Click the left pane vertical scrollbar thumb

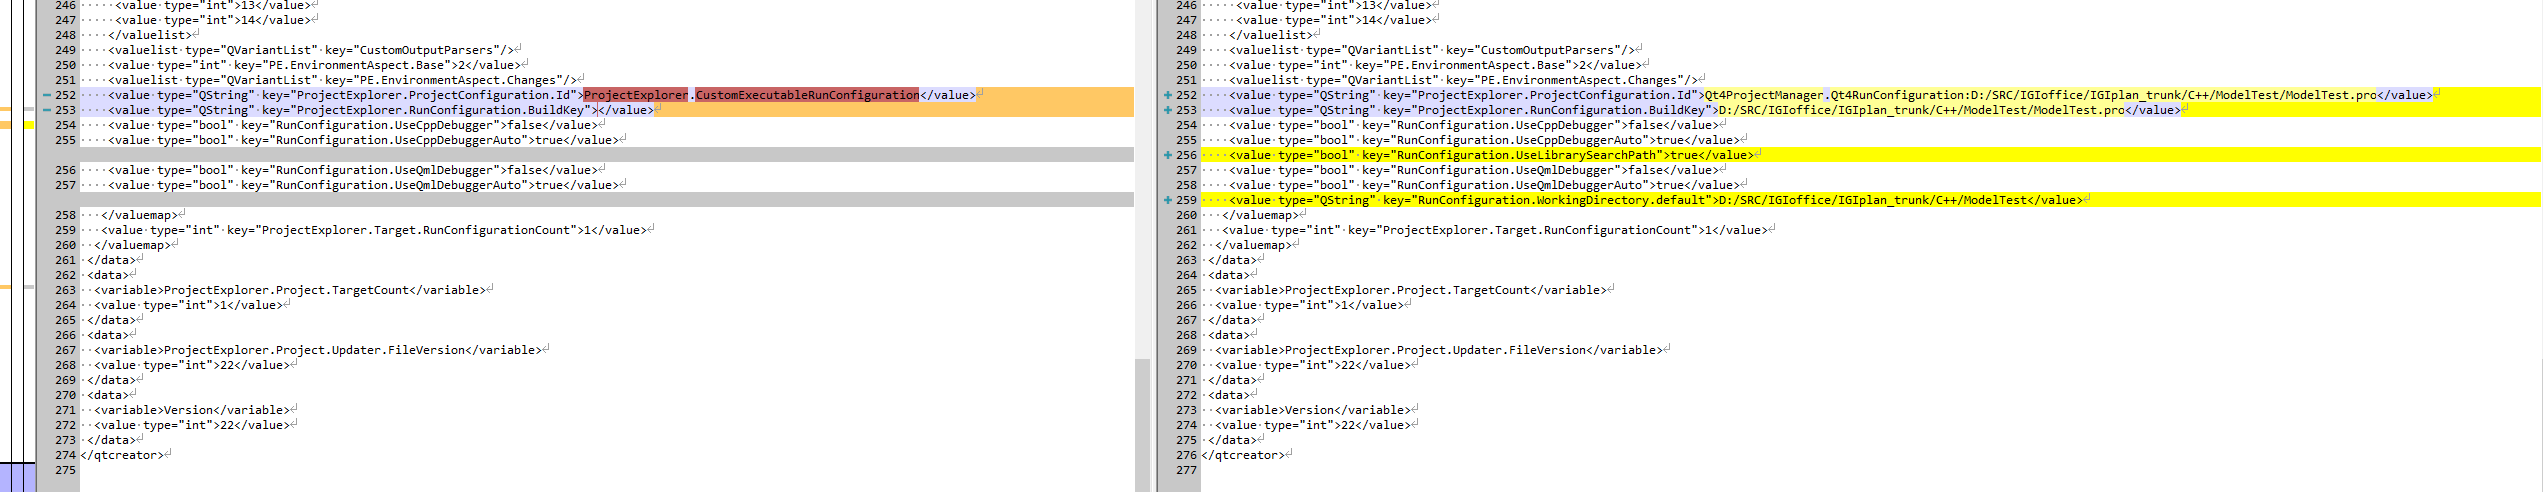(1142, 424)
